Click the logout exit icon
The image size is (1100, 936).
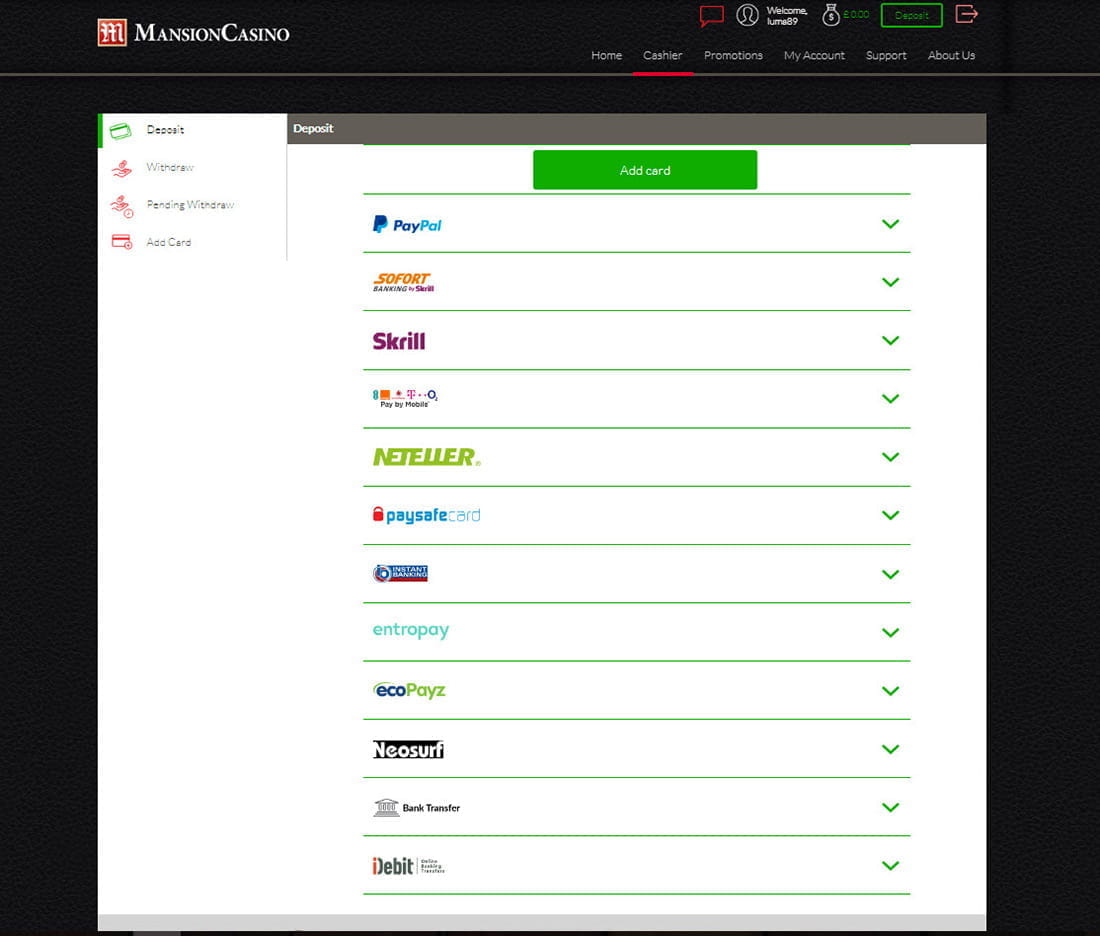click(x=966, y=14)
